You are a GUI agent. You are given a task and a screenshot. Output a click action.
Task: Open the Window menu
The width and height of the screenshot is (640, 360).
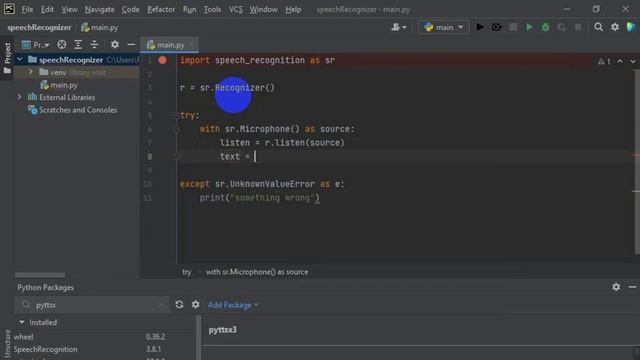(x=264, y=9)
